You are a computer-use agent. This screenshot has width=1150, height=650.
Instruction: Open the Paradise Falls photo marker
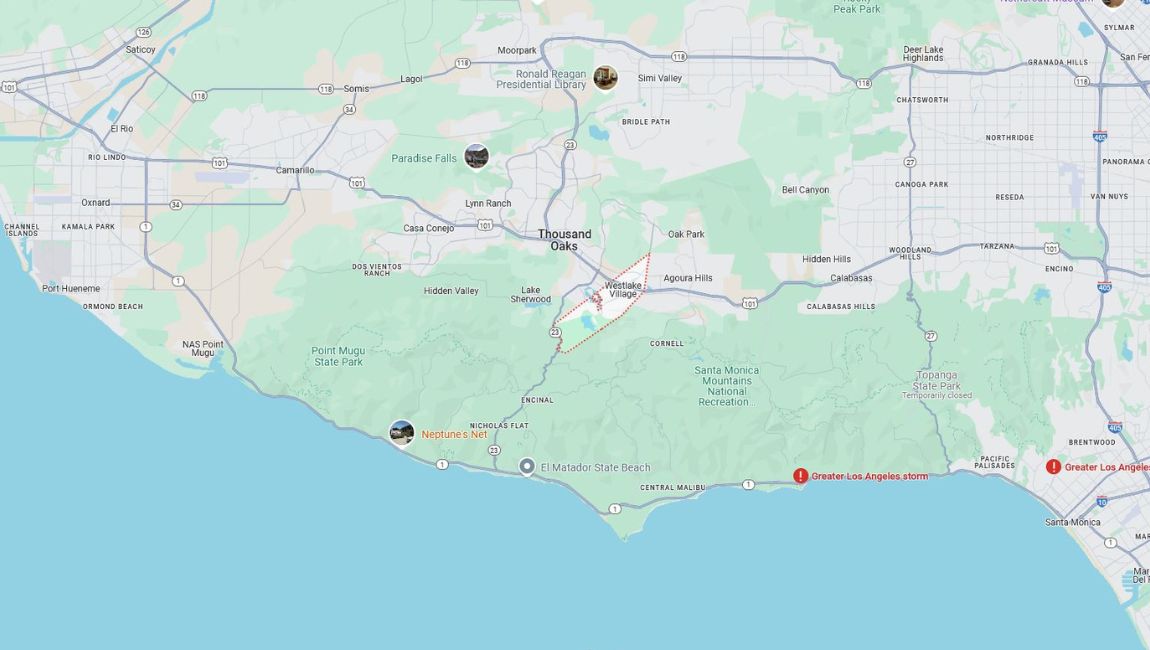tap(477, 156)
